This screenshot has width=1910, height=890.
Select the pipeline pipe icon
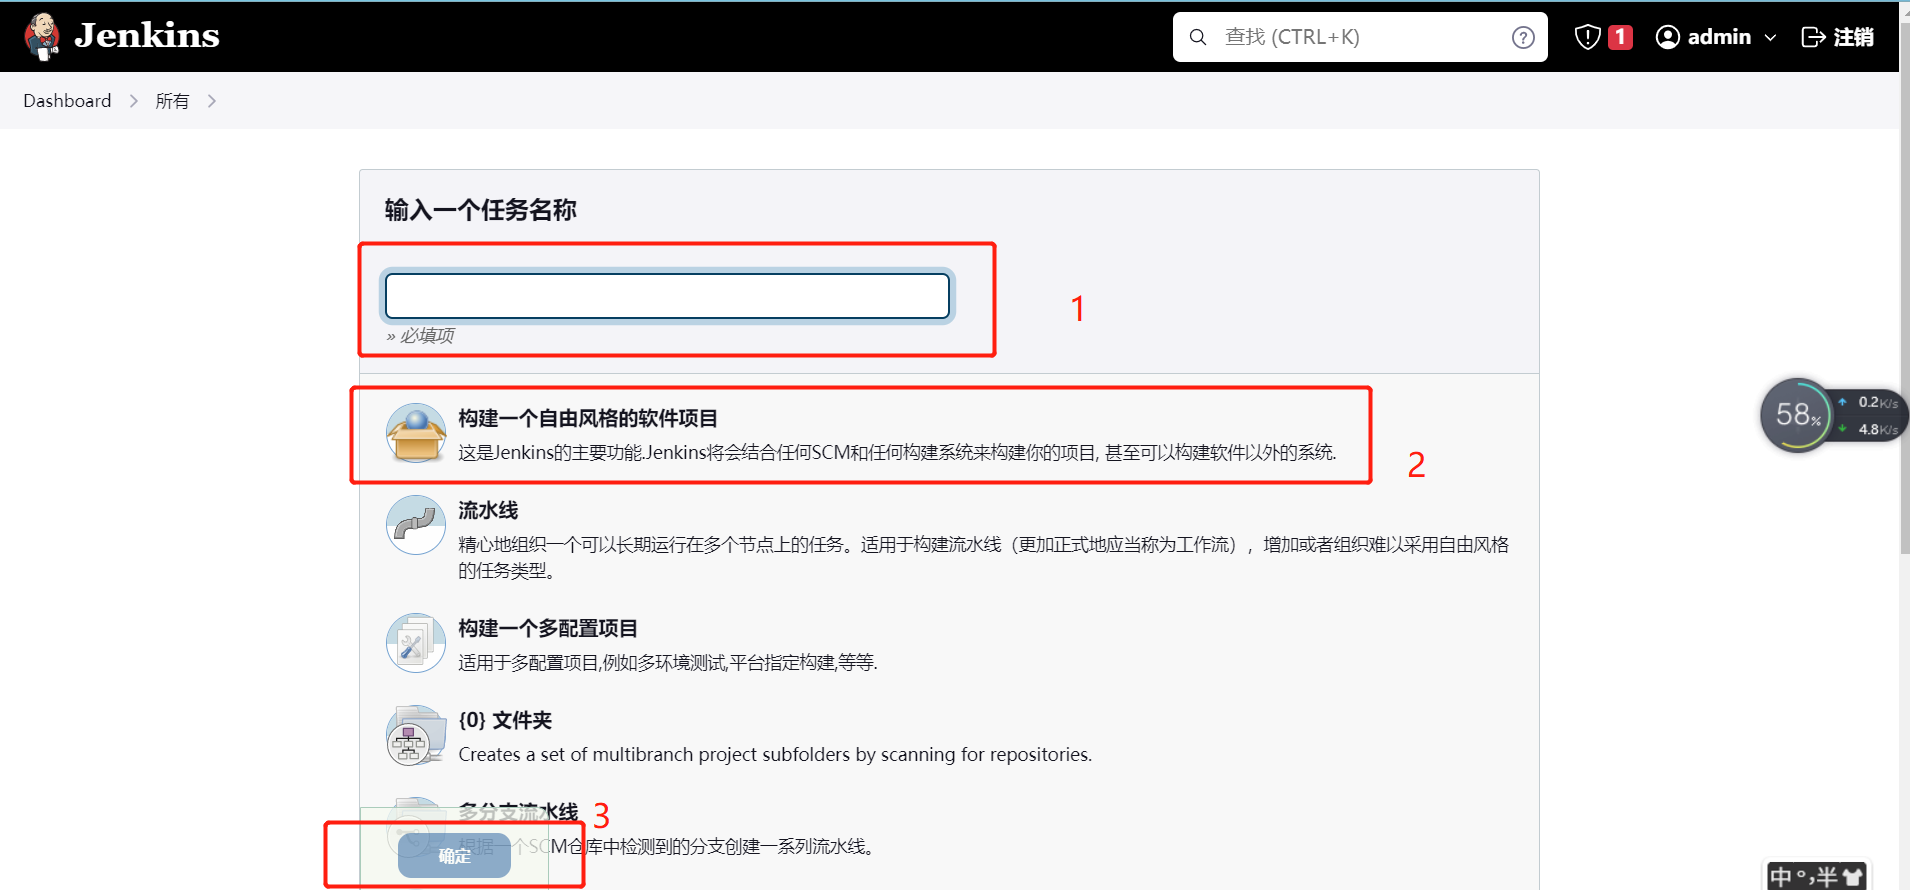pyautogui.click(x=416, y=525)
